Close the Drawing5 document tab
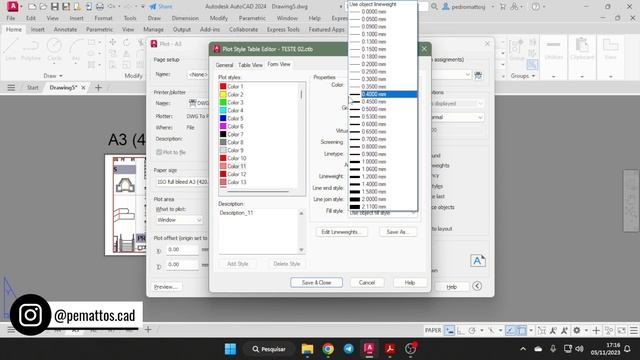 pyautogui.click(x=83, y=87)
